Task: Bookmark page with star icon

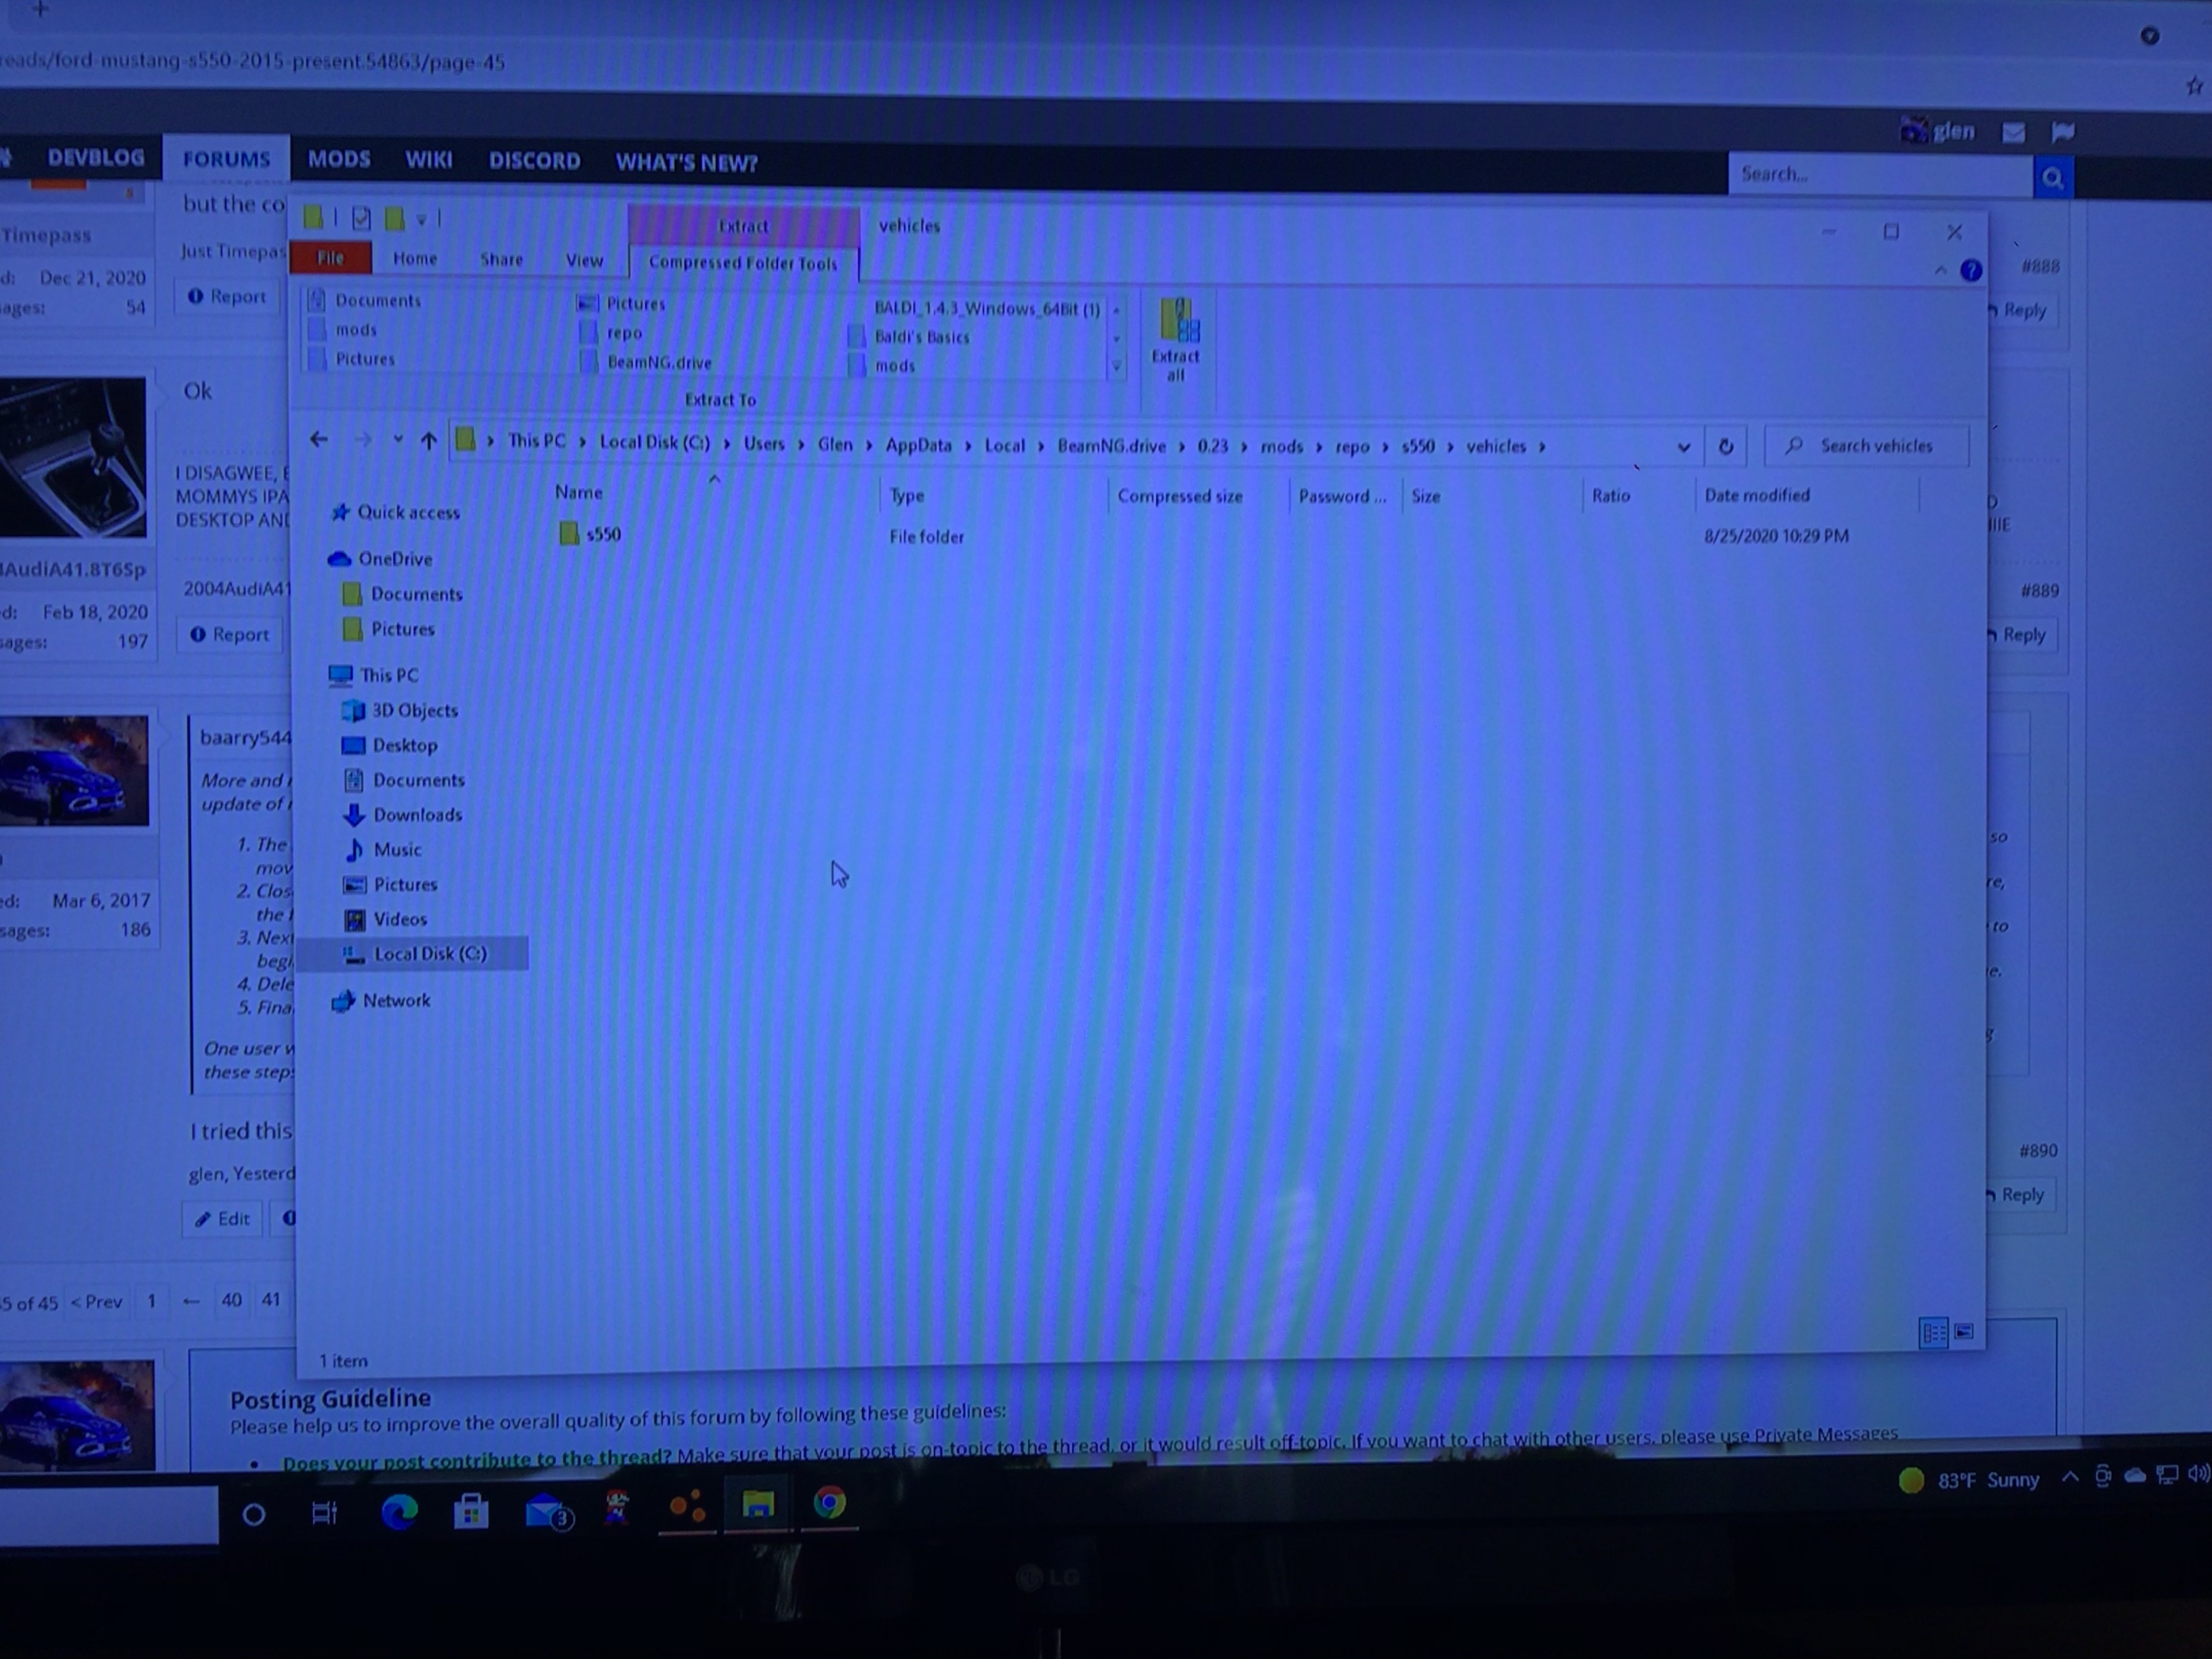Action: point(2193,86)
